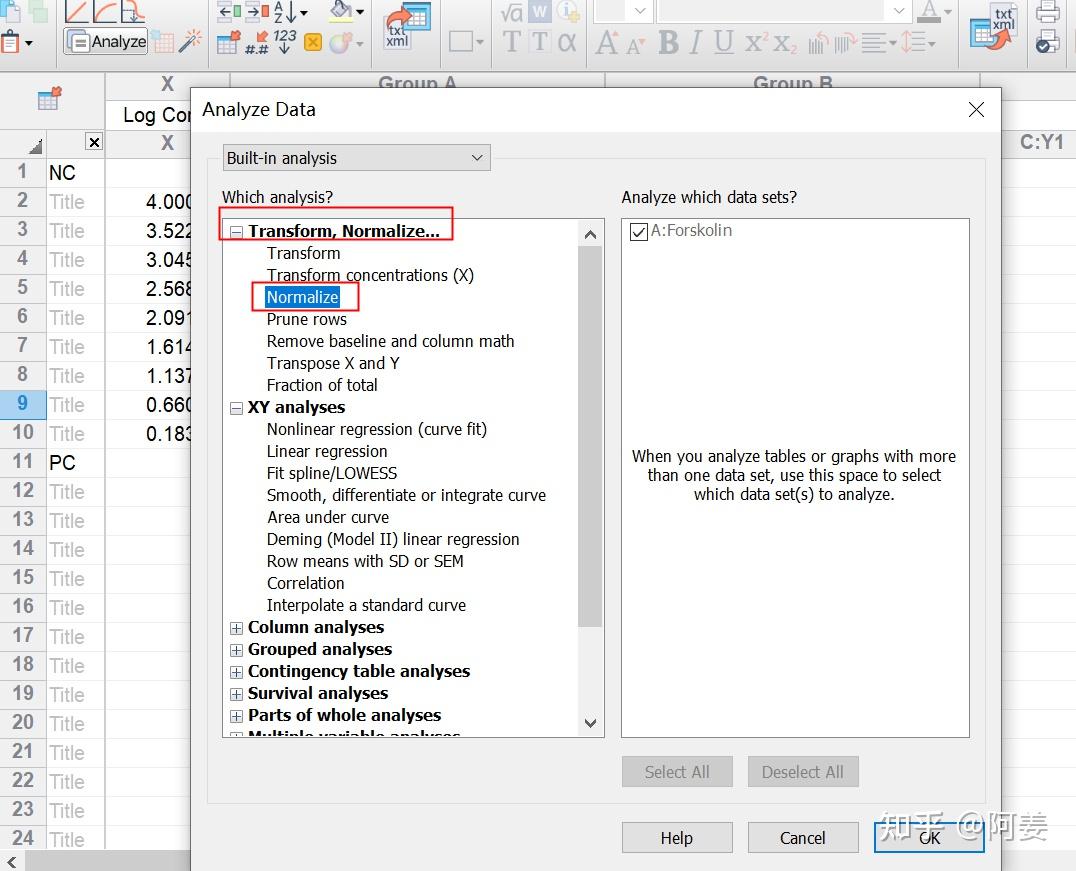Click the magic wand icon

tap(190, 41)
